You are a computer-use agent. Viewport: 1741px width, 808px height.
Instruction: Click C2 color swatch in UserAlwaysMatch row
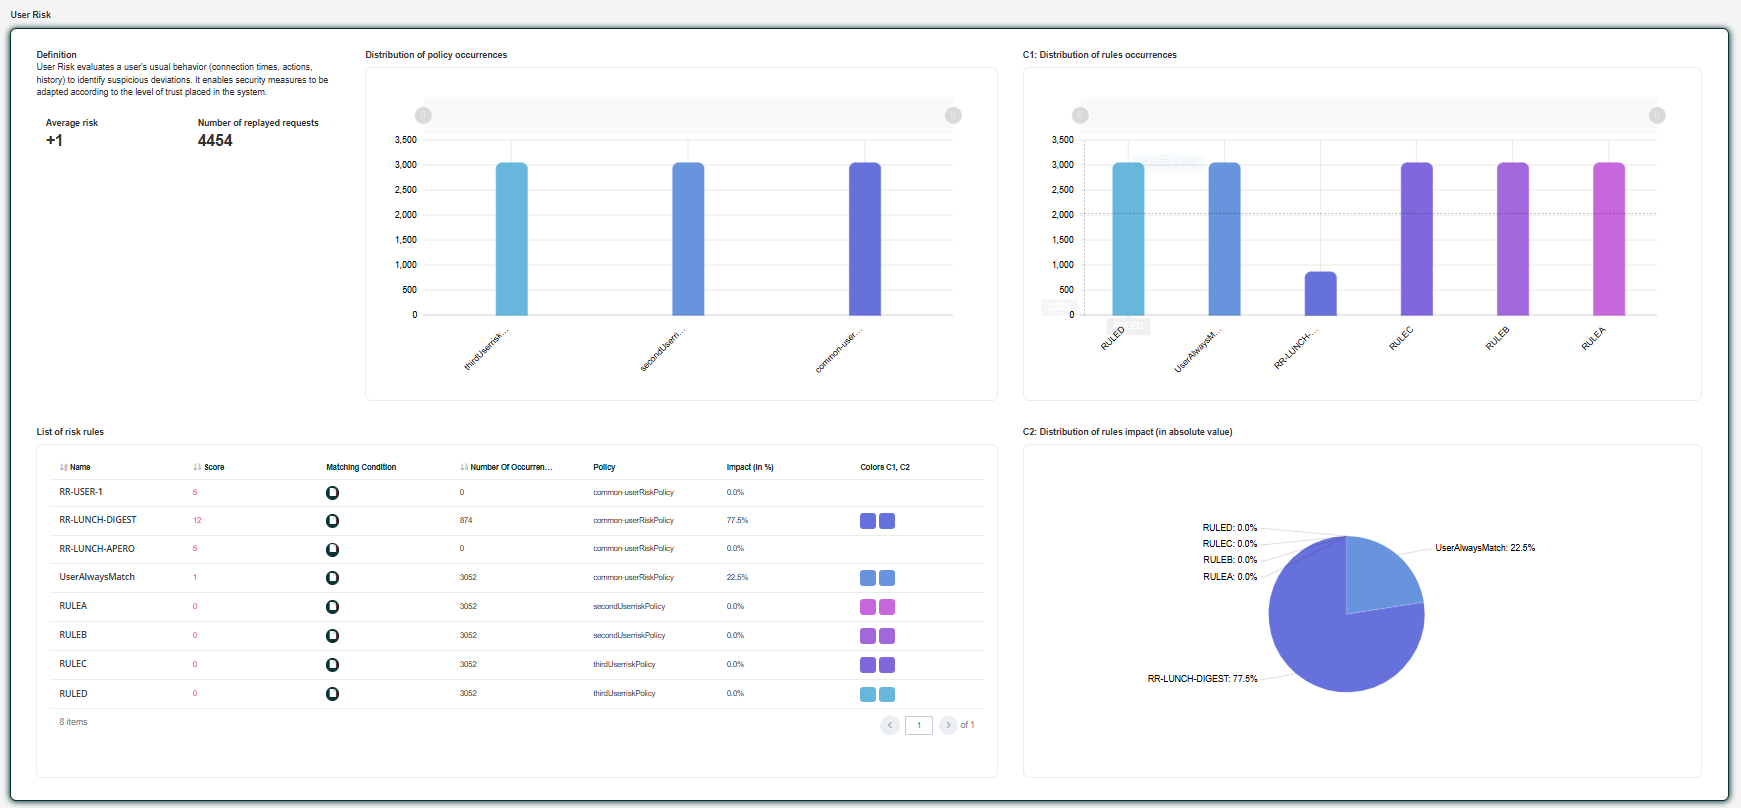coord(887,578)
